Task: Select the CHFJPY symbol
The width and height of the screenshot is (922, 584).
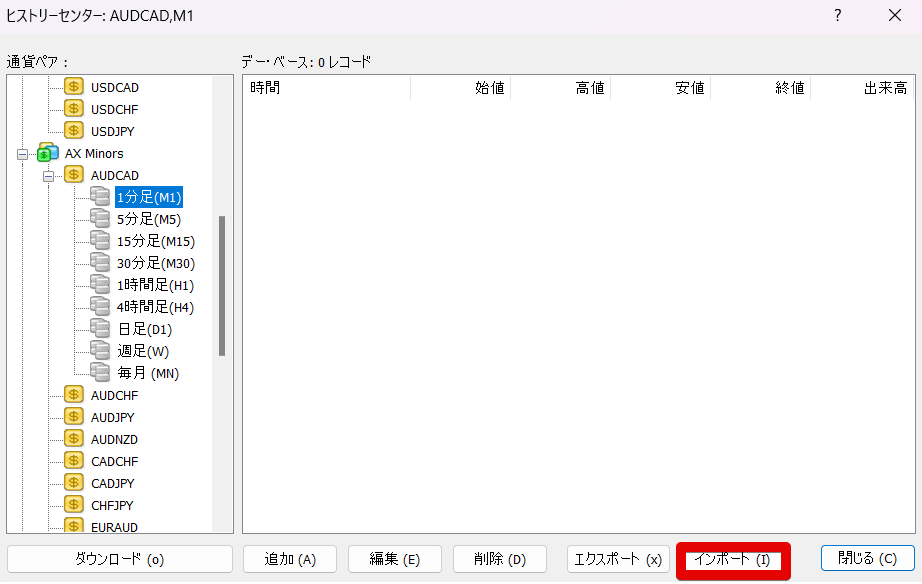Action: pos(112,505)
